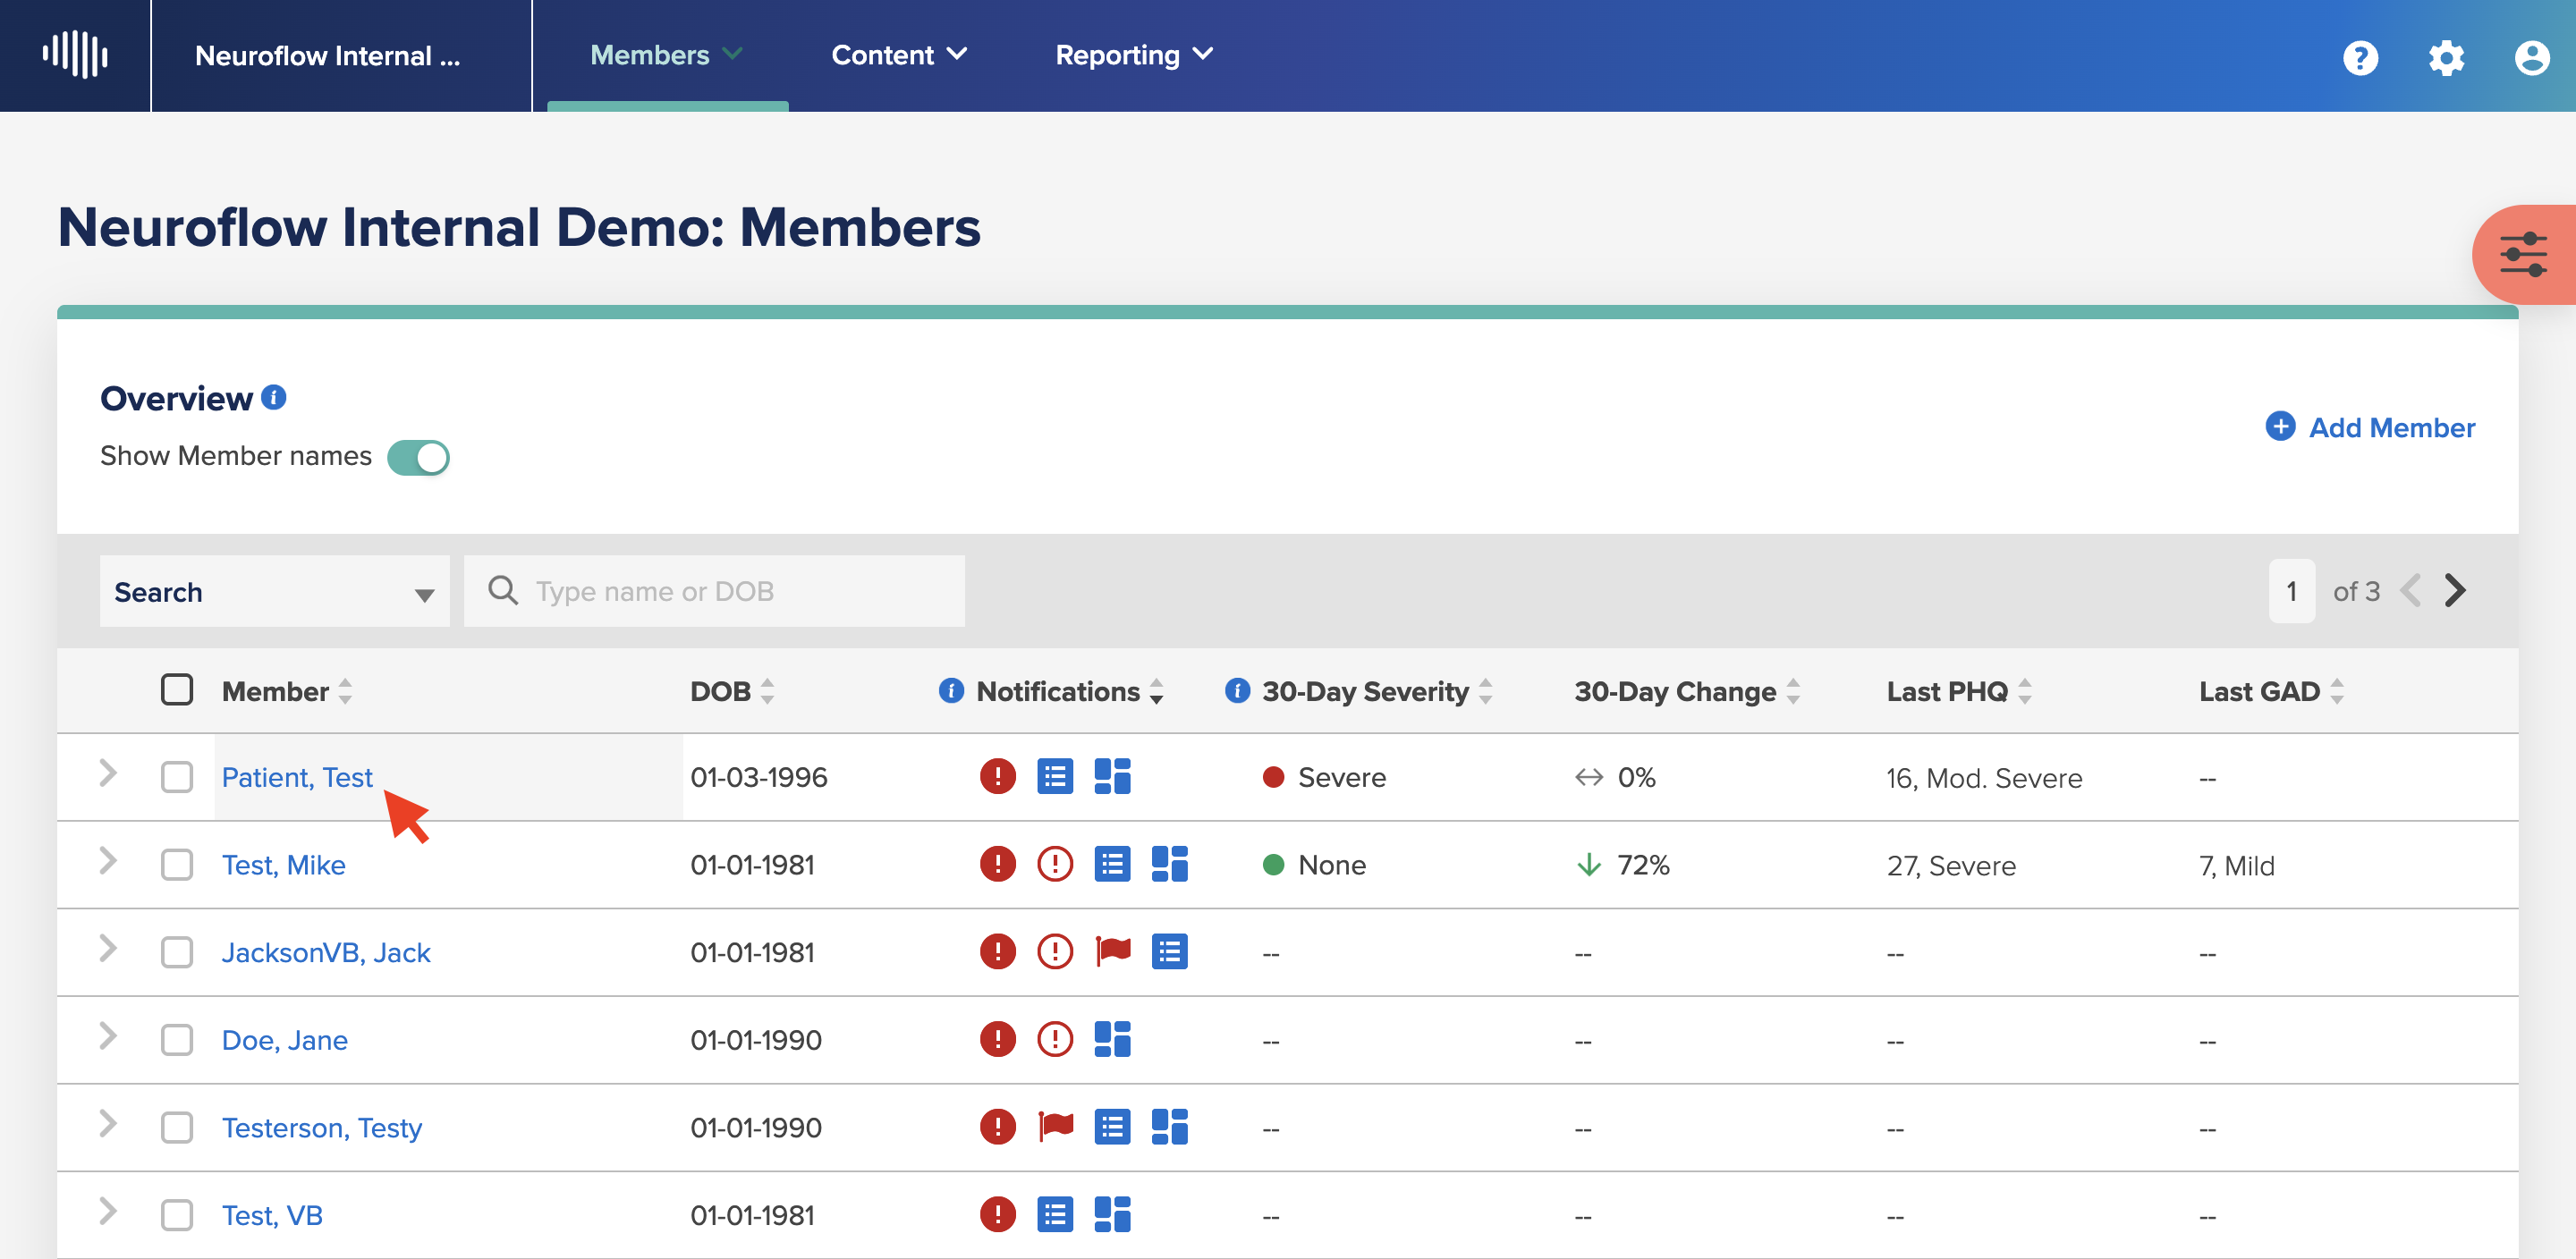Open the Test, Mike member link
The width and height of the screenshot is (2576, 1259).
(284, 865)
